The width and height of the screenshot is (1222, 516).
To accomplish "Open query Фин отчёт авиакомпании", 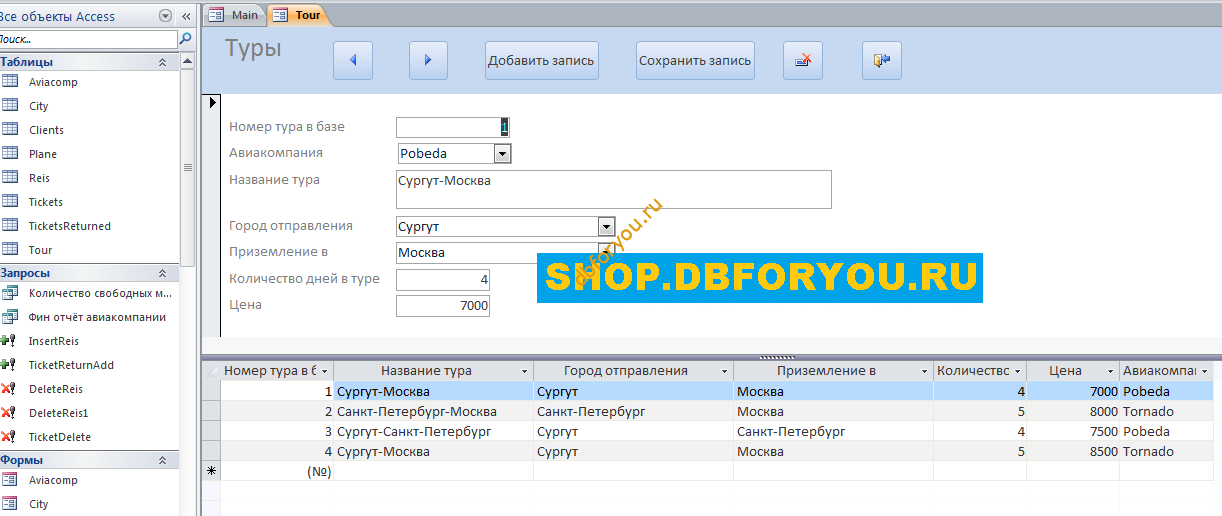I will point(97,317).
